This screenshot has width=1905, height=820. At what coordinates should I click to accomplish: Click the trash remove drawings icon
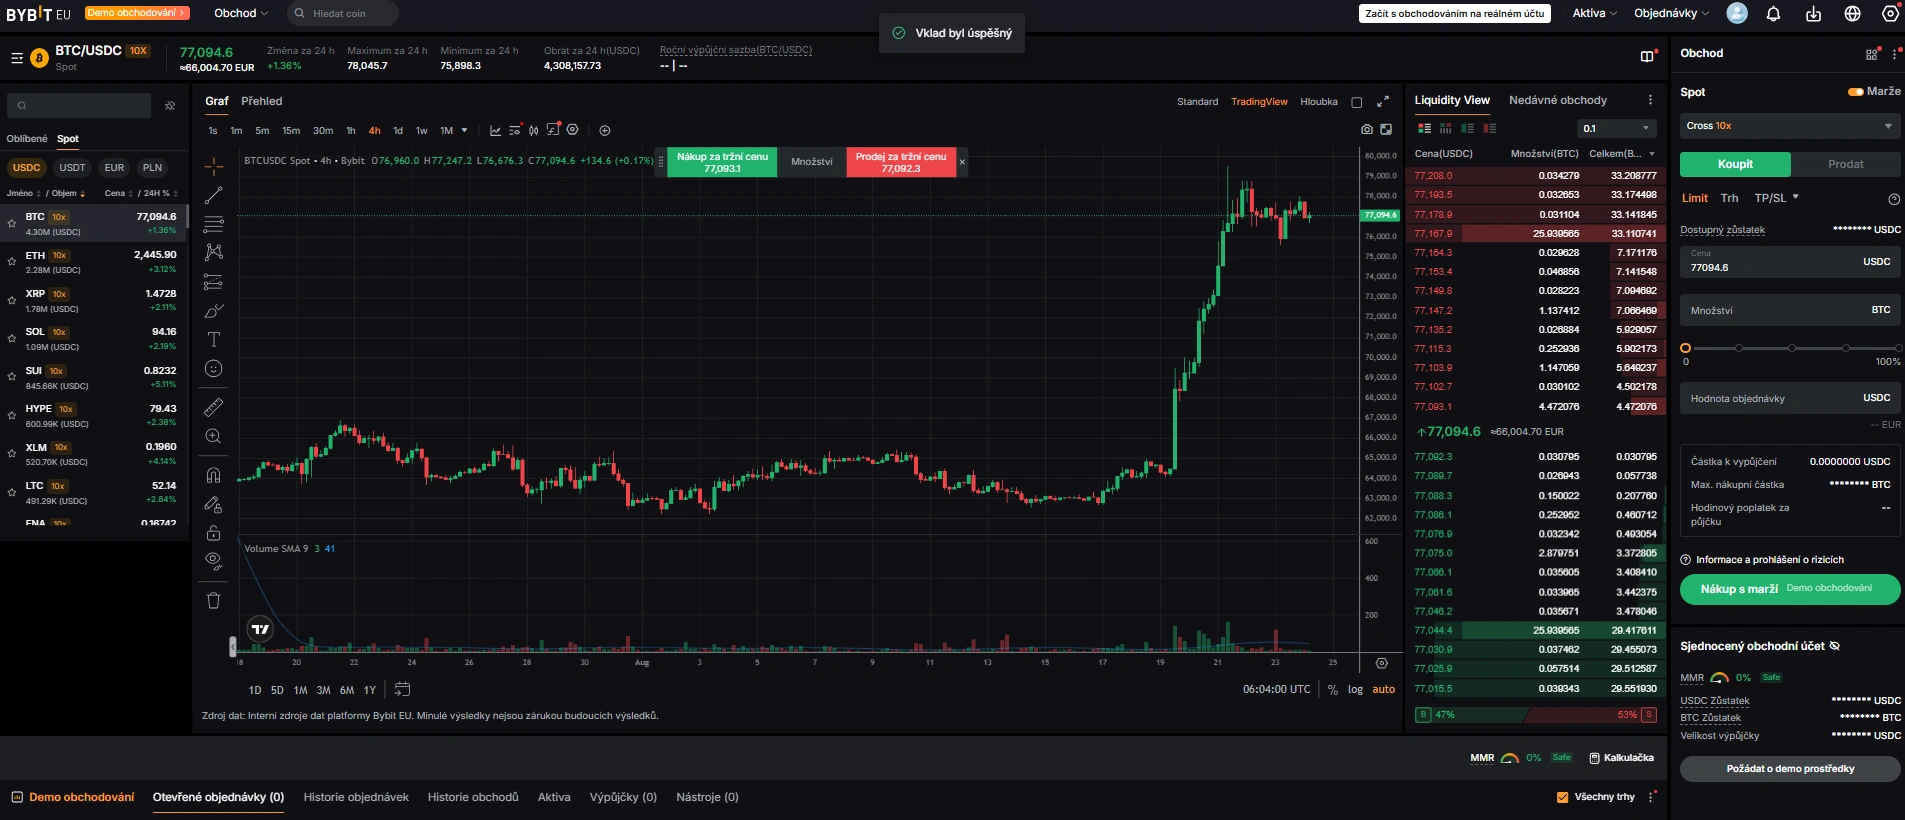pos(214,600)
